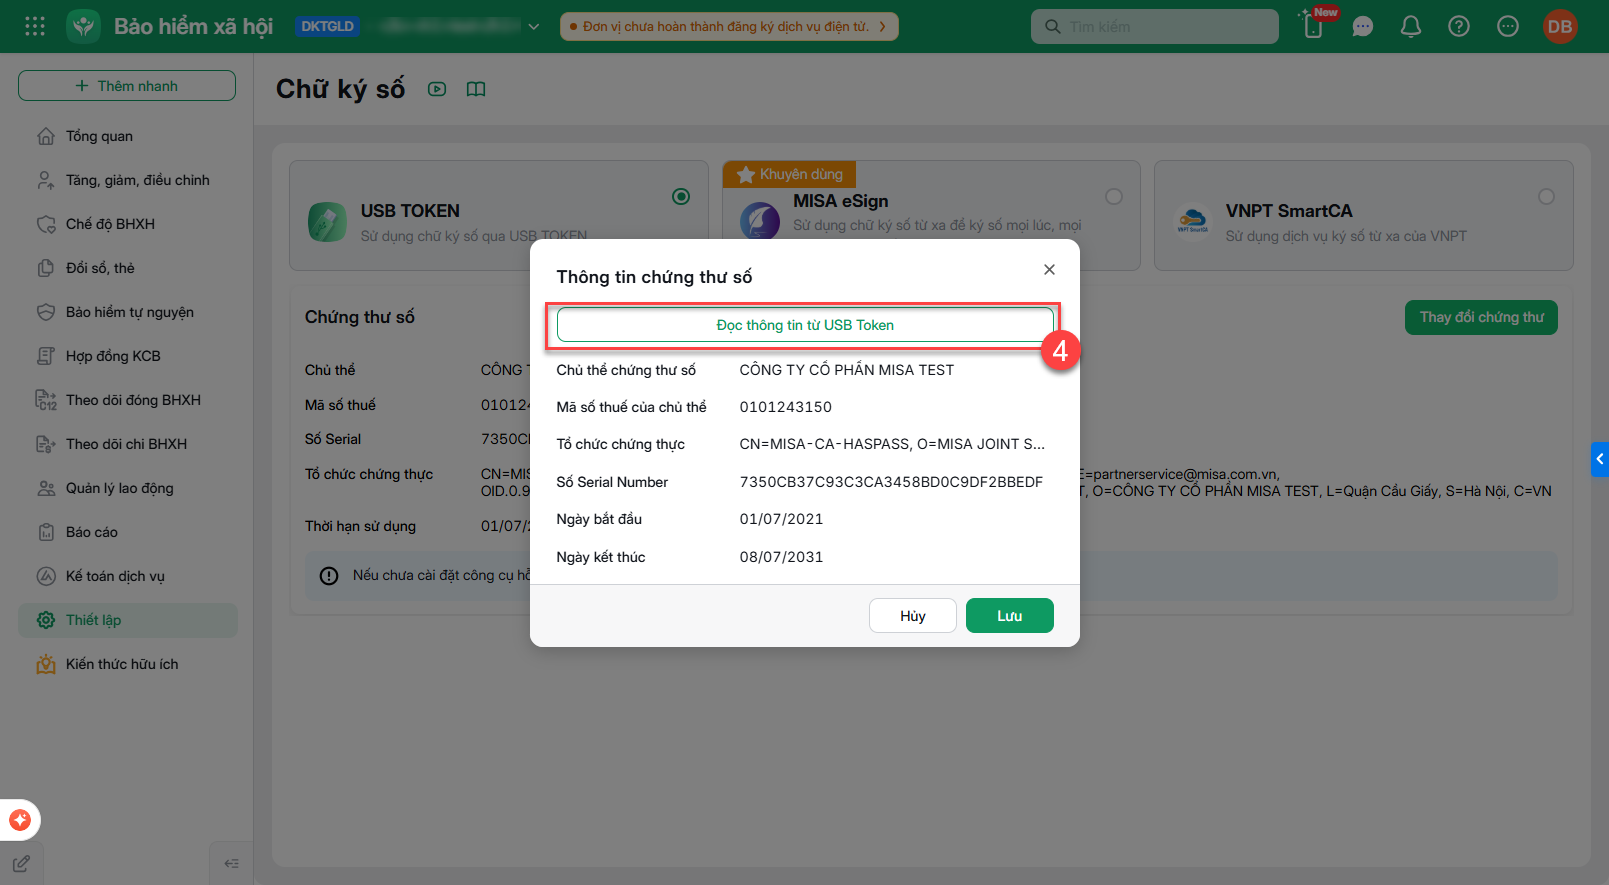The image size is (1609, 885).
Task: Click Đọc thông tin từ USB Token button
Action: click(x=805, y=325)
